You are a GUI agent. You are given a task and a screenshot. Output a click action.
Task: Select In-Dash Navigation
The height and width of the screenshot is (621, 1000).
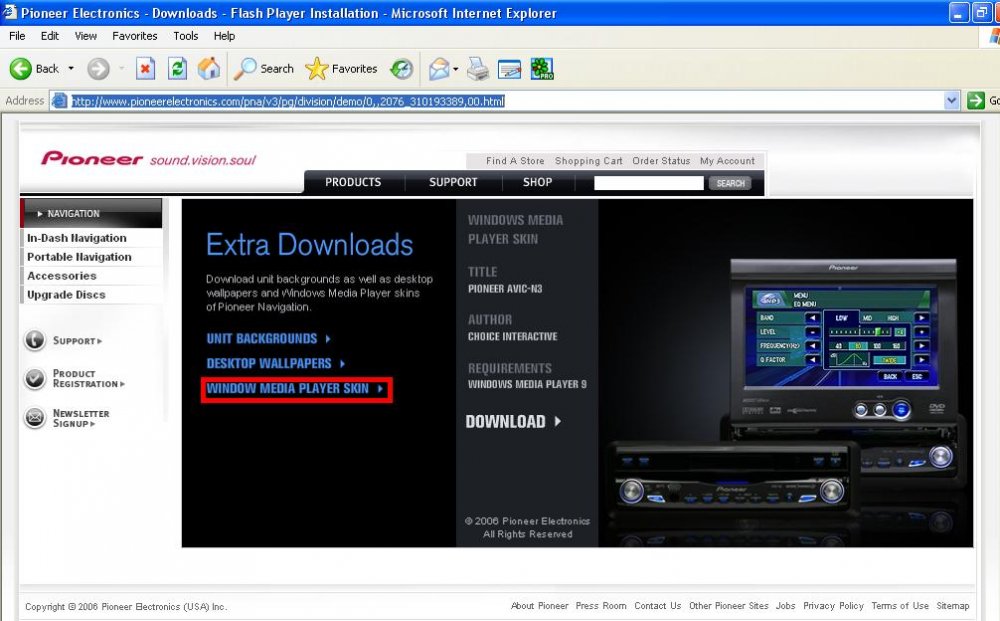(77, 238)
